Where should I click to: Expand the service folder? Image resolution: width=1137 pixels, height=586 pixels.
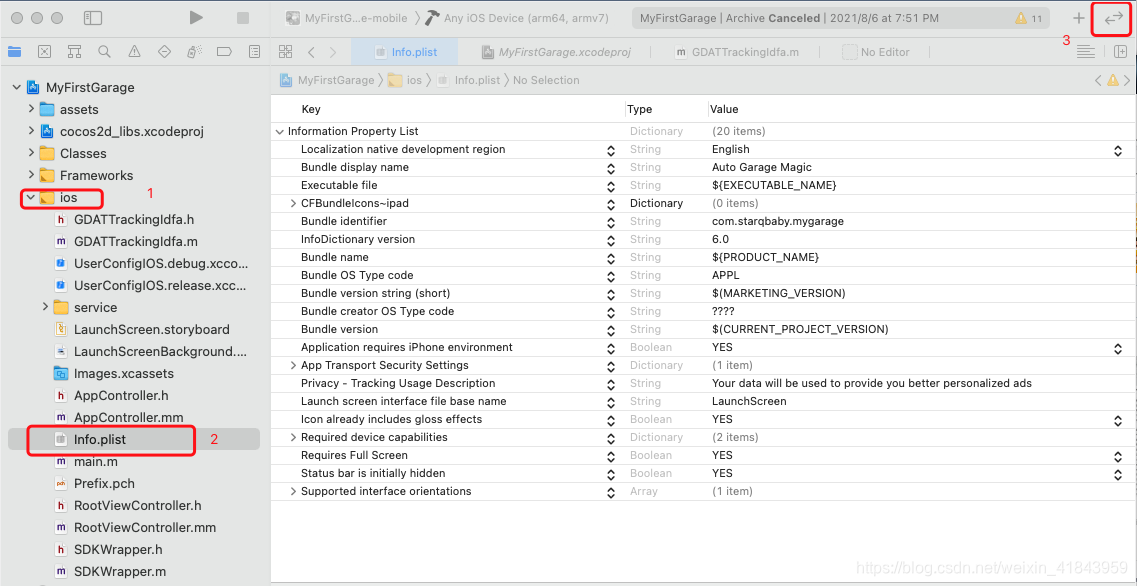[x=45, y=307]
